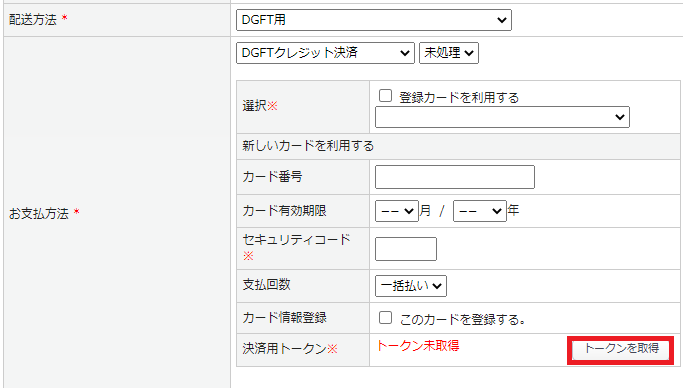Click the カード有効期限 label

pos(284,211)
